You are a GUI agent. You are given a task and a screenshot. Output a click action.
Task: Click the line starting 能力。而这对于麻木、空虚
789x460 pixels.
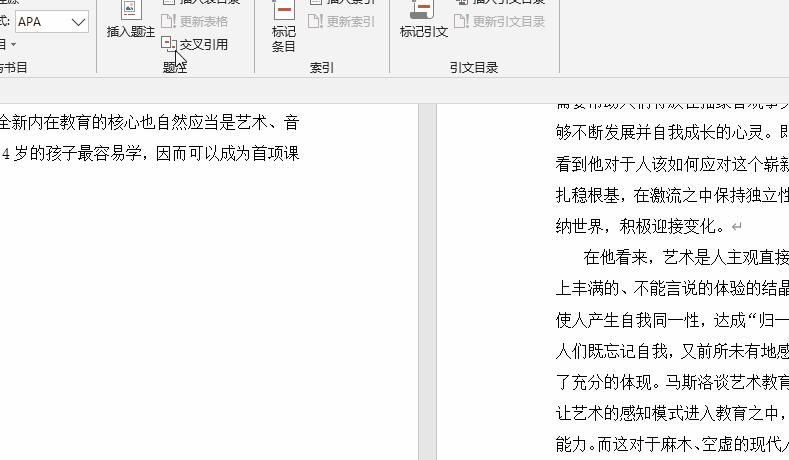(x=672, y=444)
